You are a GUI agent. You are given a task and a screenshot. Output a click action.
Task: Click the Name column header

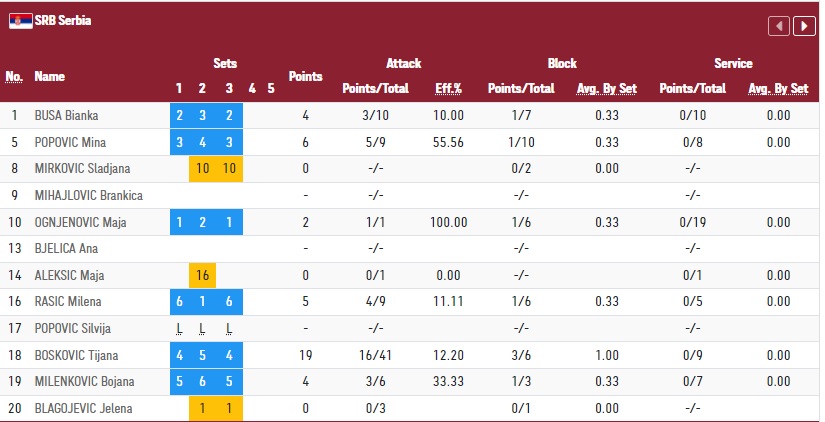[x=49, y=76]
